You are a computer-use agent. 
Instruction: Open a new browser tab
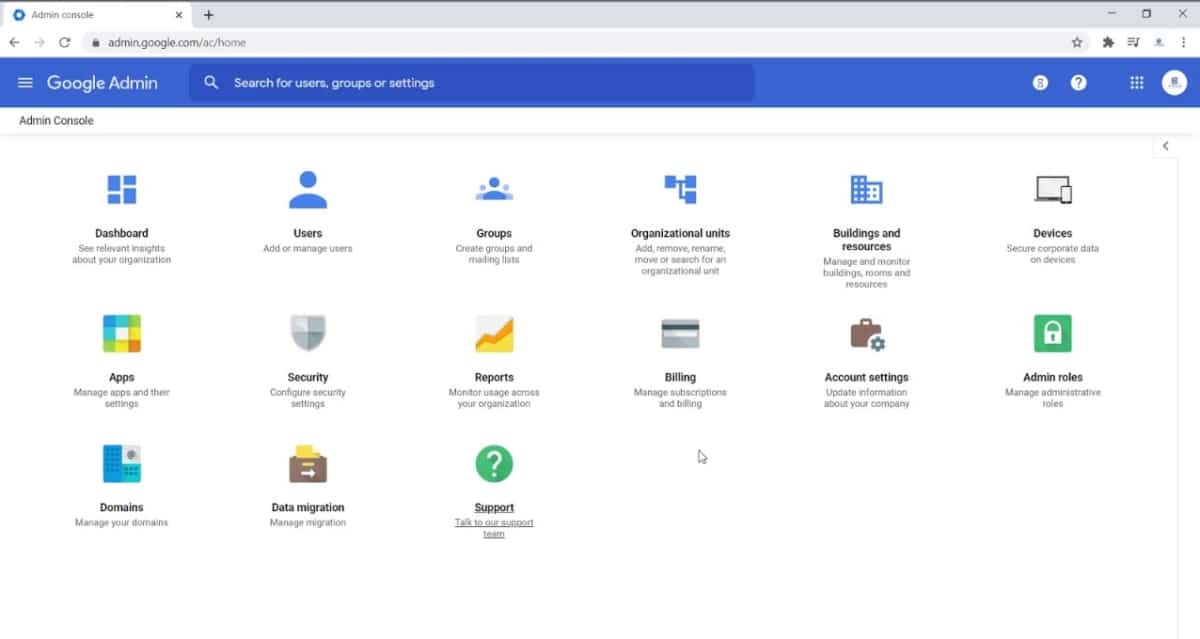(209, 15)
